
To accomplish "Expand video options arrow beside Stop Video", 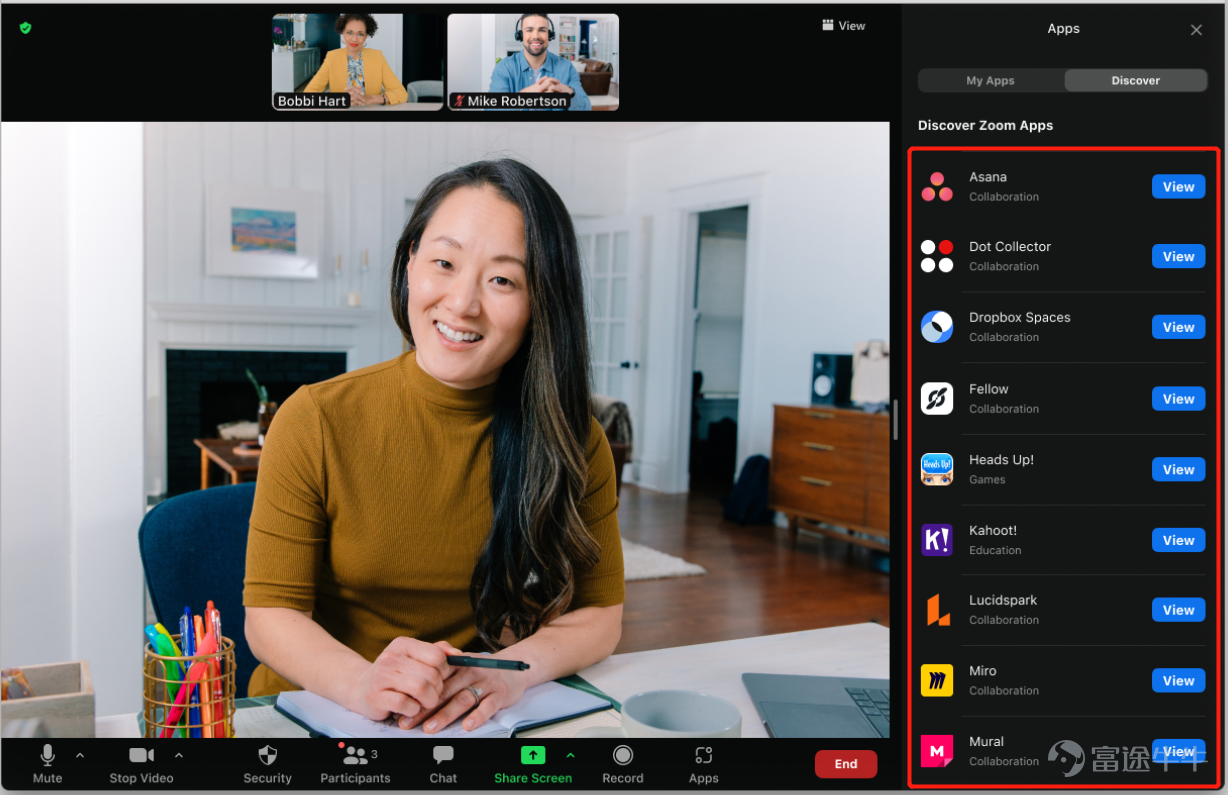I will coord(179,755).
